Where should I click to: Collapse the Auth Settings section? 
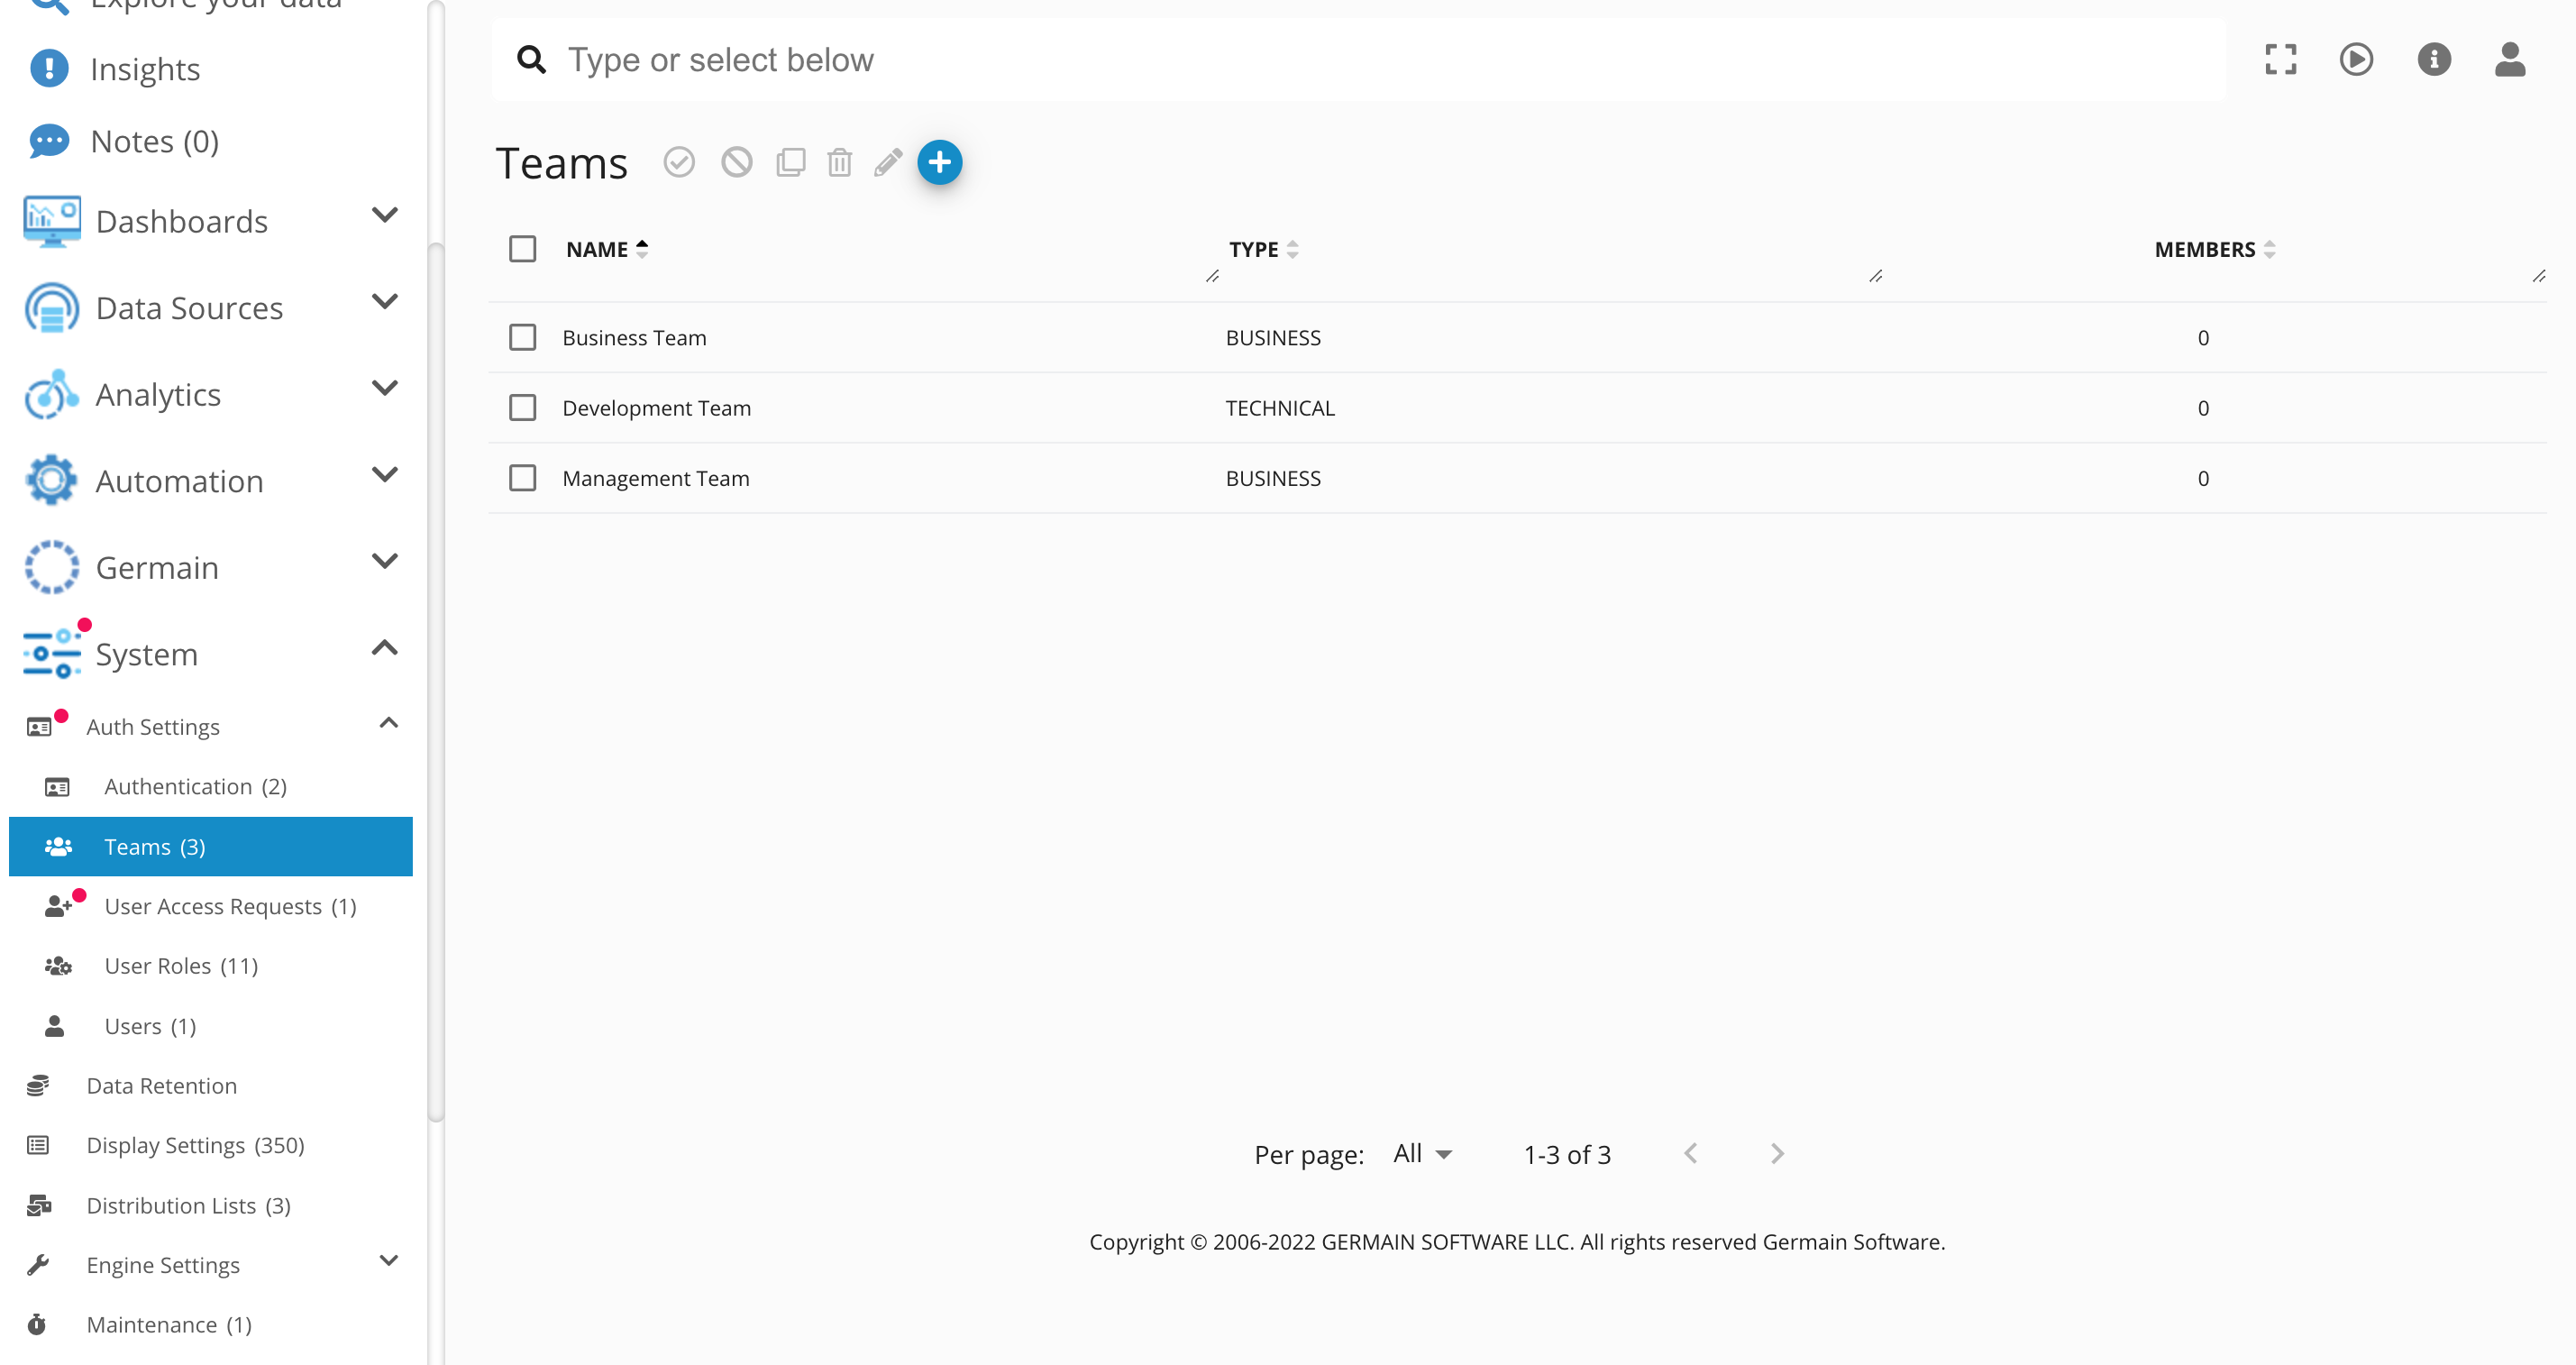click(388, 724)
